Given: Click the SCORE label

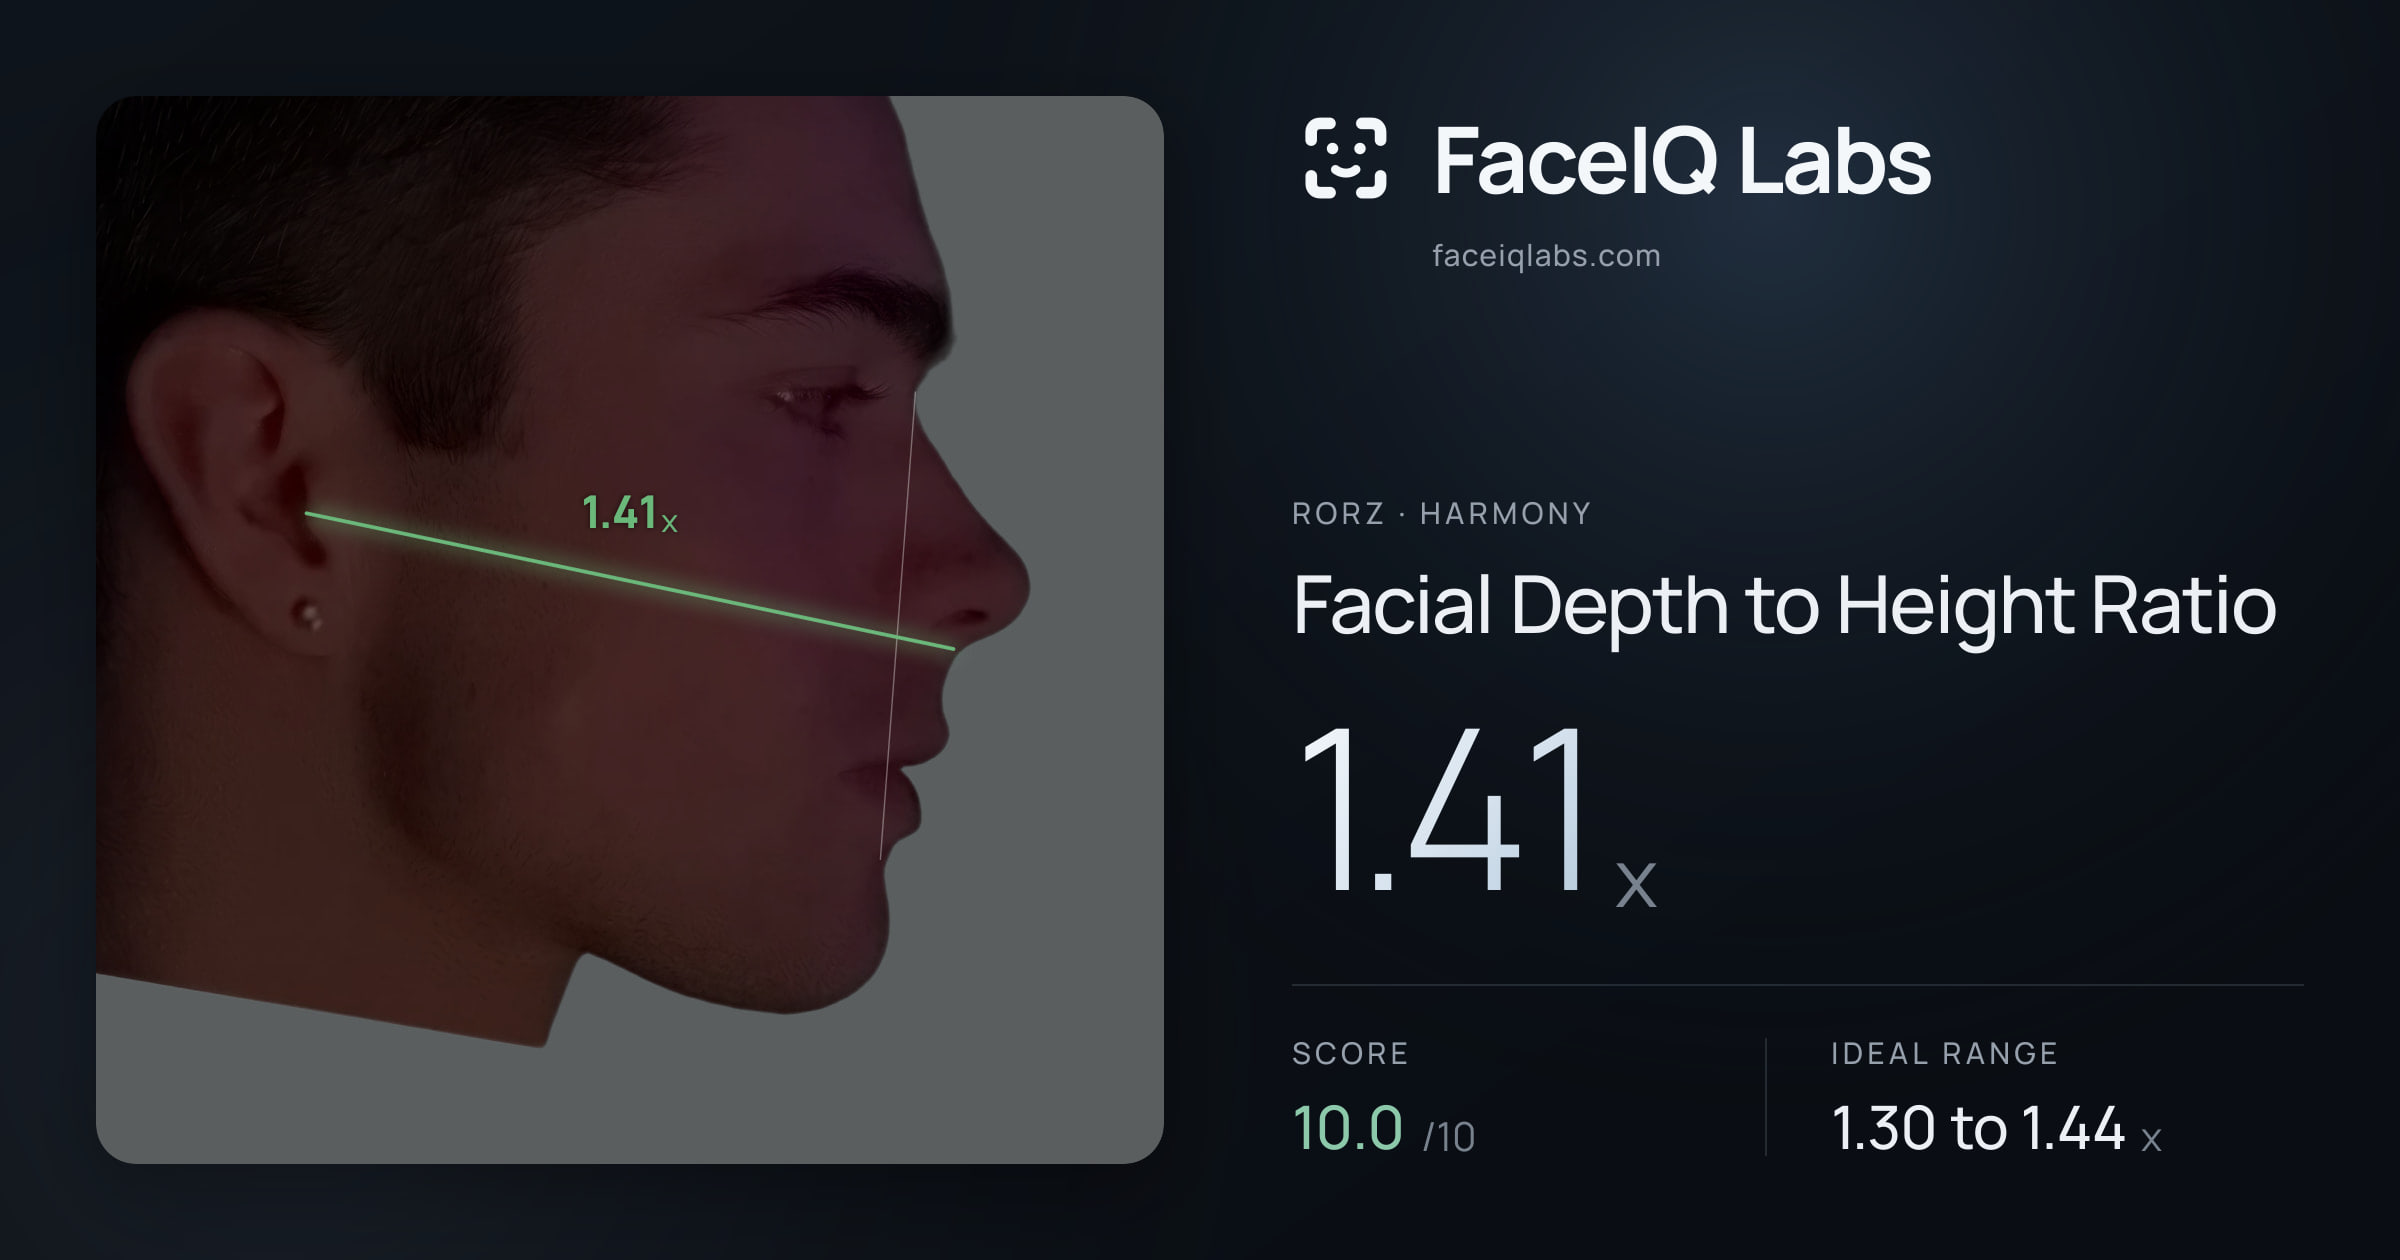Looking at the screenshot, I should 1350,1053.
